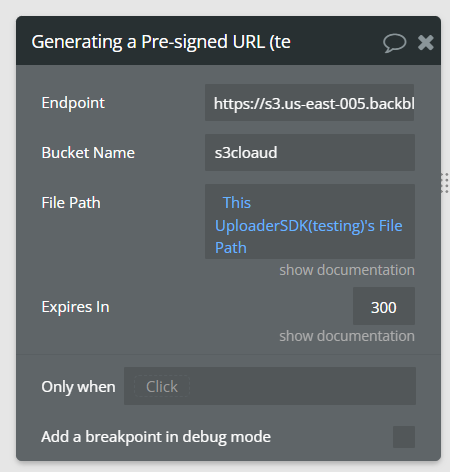Viewport: 450px width, 472px height.
Task: Close the Pre-signed URL property popup
Action: pos(426,43)
